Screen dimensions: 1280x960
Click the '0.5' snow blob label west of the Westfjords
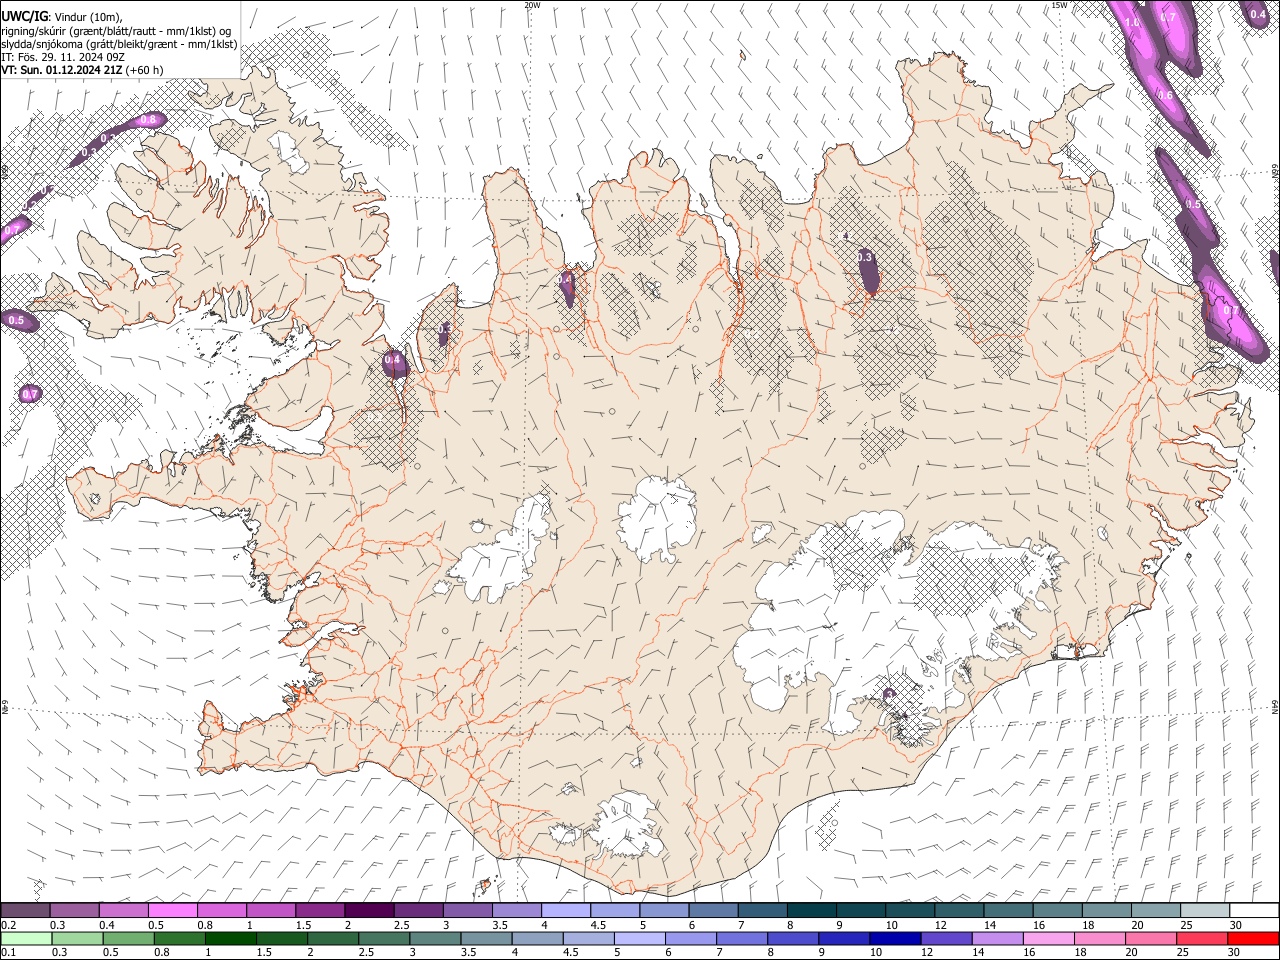pos(16,321)
